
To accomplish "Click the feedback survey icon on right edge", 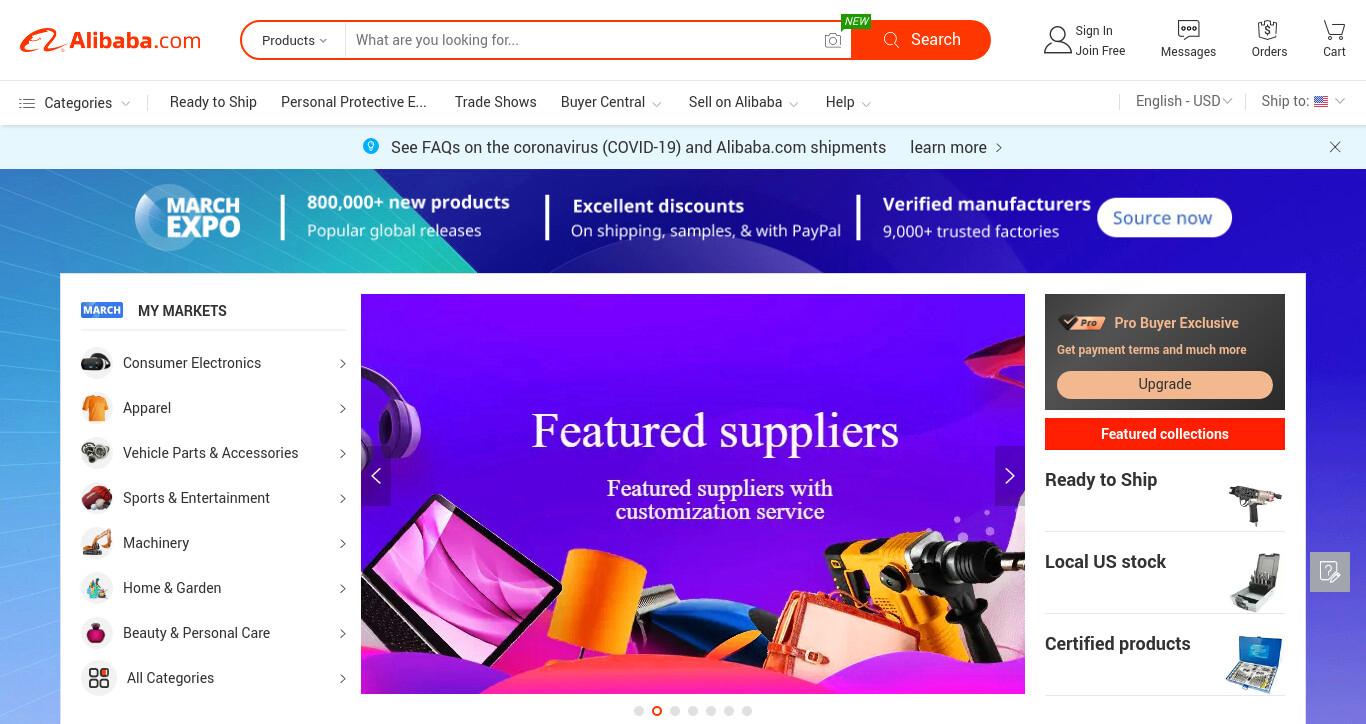I will [x=1330, y=572].
